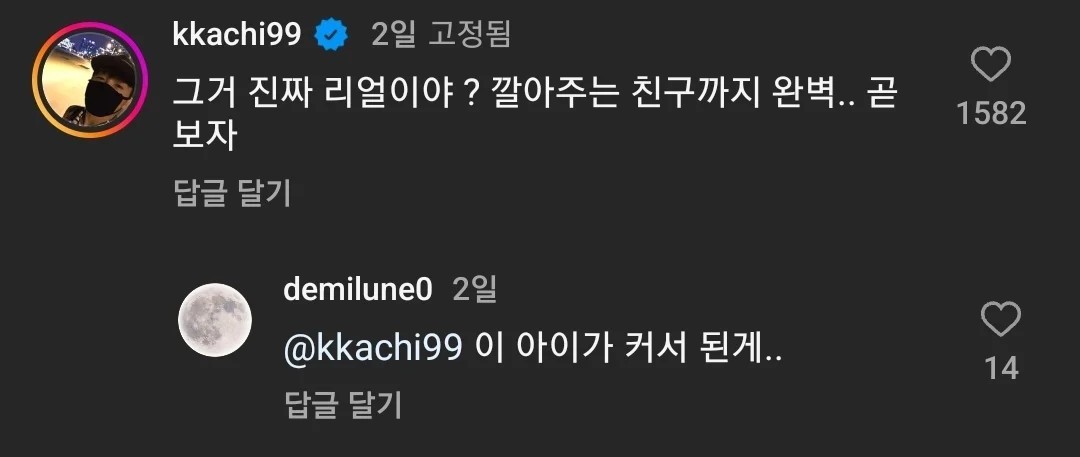Like the pinned comment by kkachi99
This screenshot has width=1080, height=457.
[991, 66]
